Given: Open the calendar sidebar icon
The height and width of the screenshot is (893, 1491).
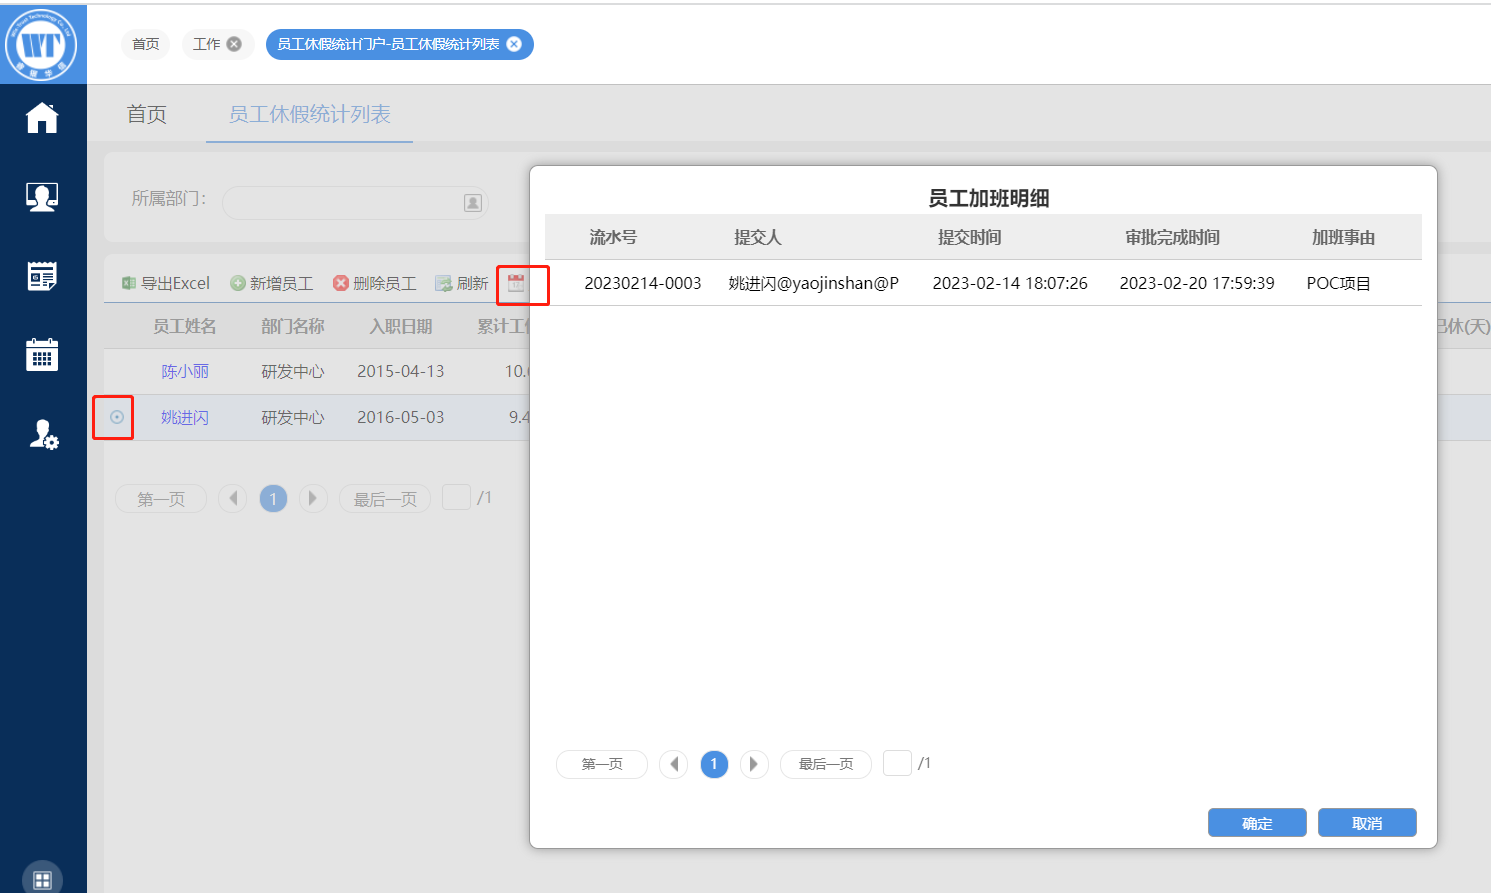Looking at the screenshot, I should click(42, 355).
